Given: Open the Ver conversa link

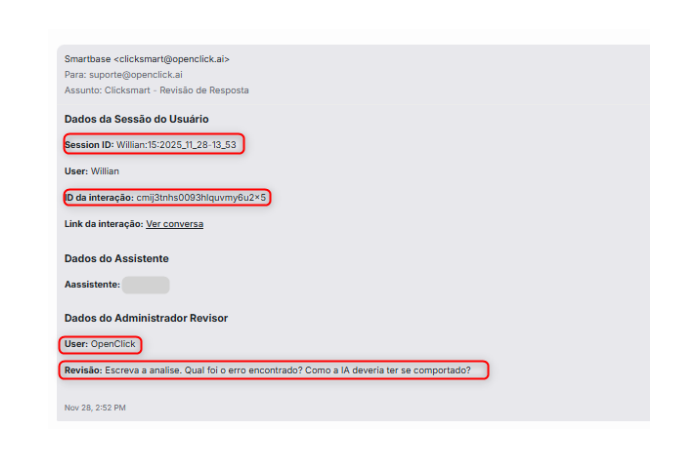Looking at the screenshot, I should (x=175, y=224).
